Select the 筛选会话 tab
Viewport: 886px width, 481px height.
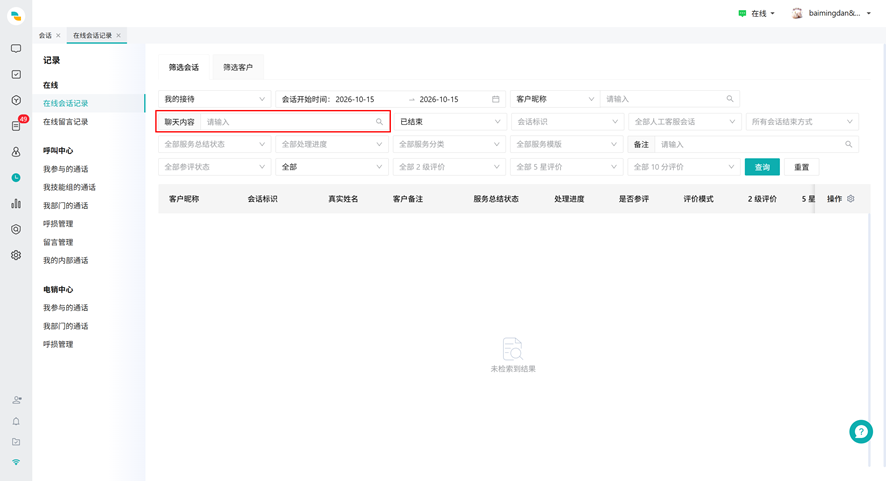184,67
